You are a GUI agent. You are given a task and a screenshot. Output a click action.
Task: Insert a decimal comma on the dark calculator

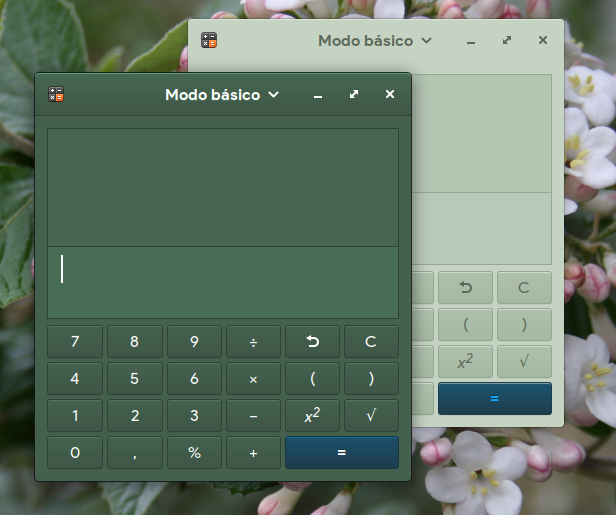[x=135, y=453]
